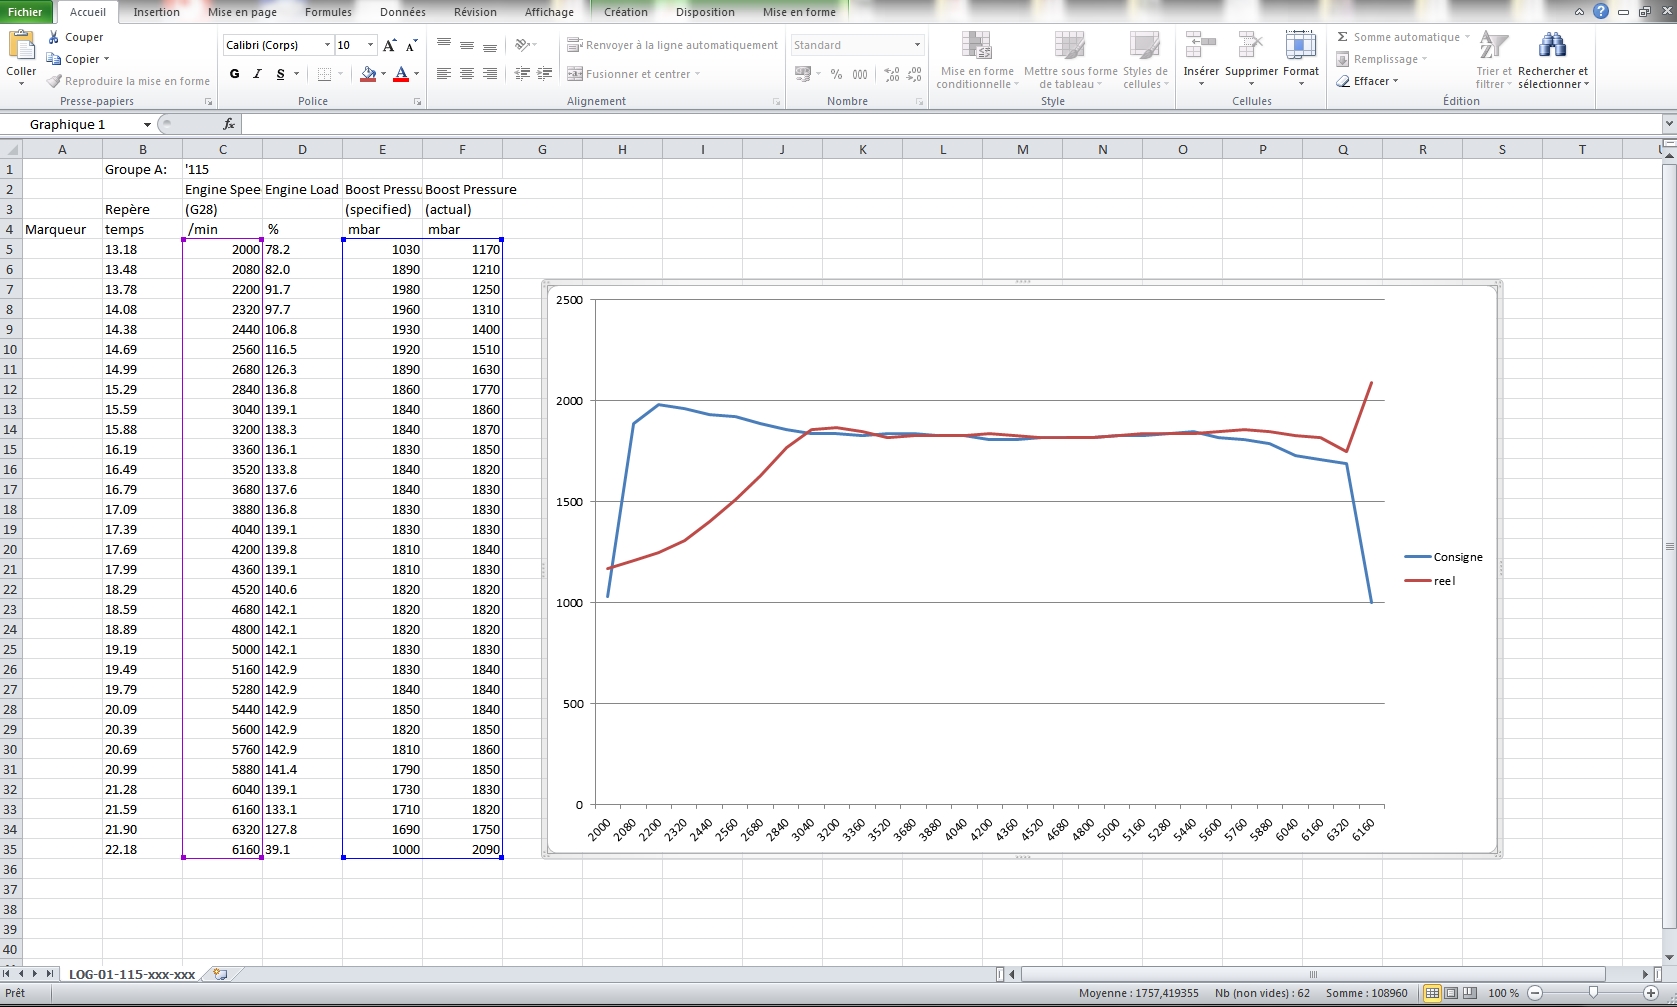Open the font name dropdown
Viewport: 1677px width, 1007px height.
coord(327,45)
